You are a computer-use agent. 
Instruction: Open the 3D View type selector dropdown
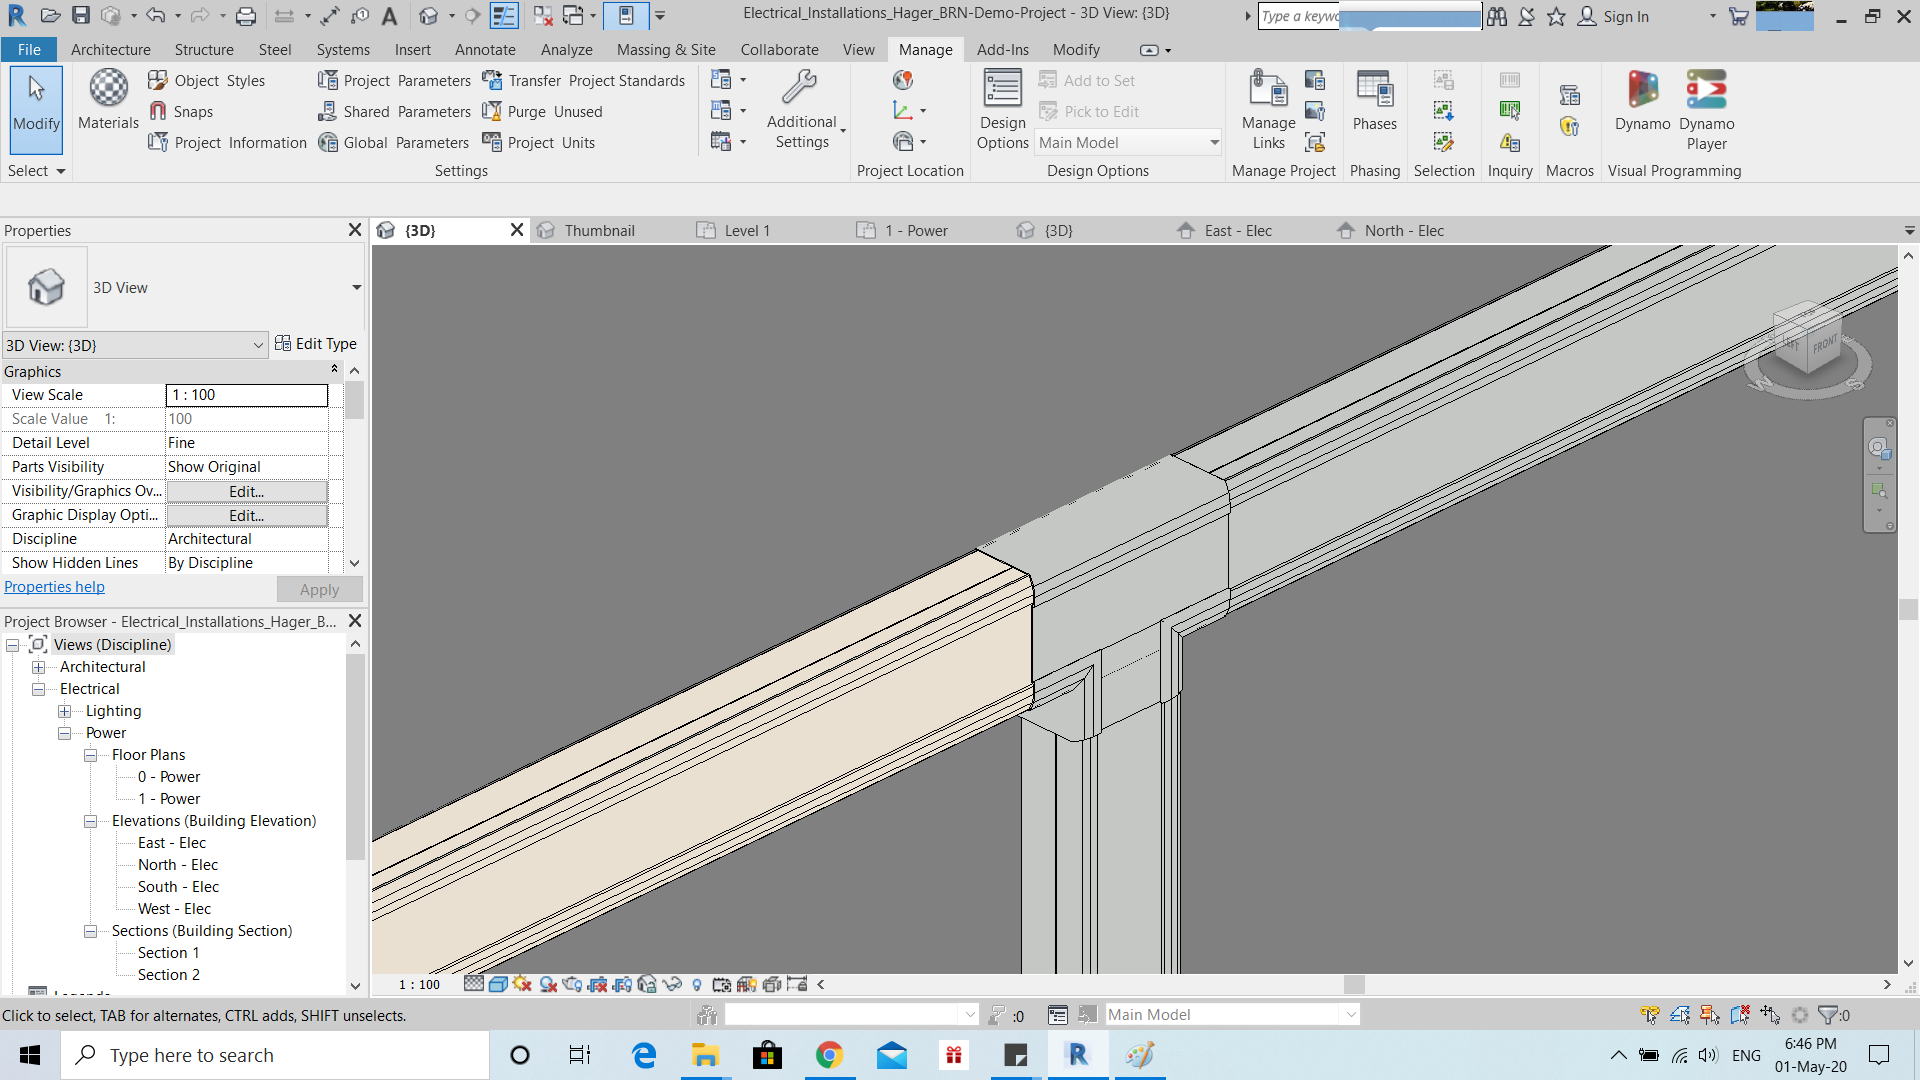click(258, 344)
